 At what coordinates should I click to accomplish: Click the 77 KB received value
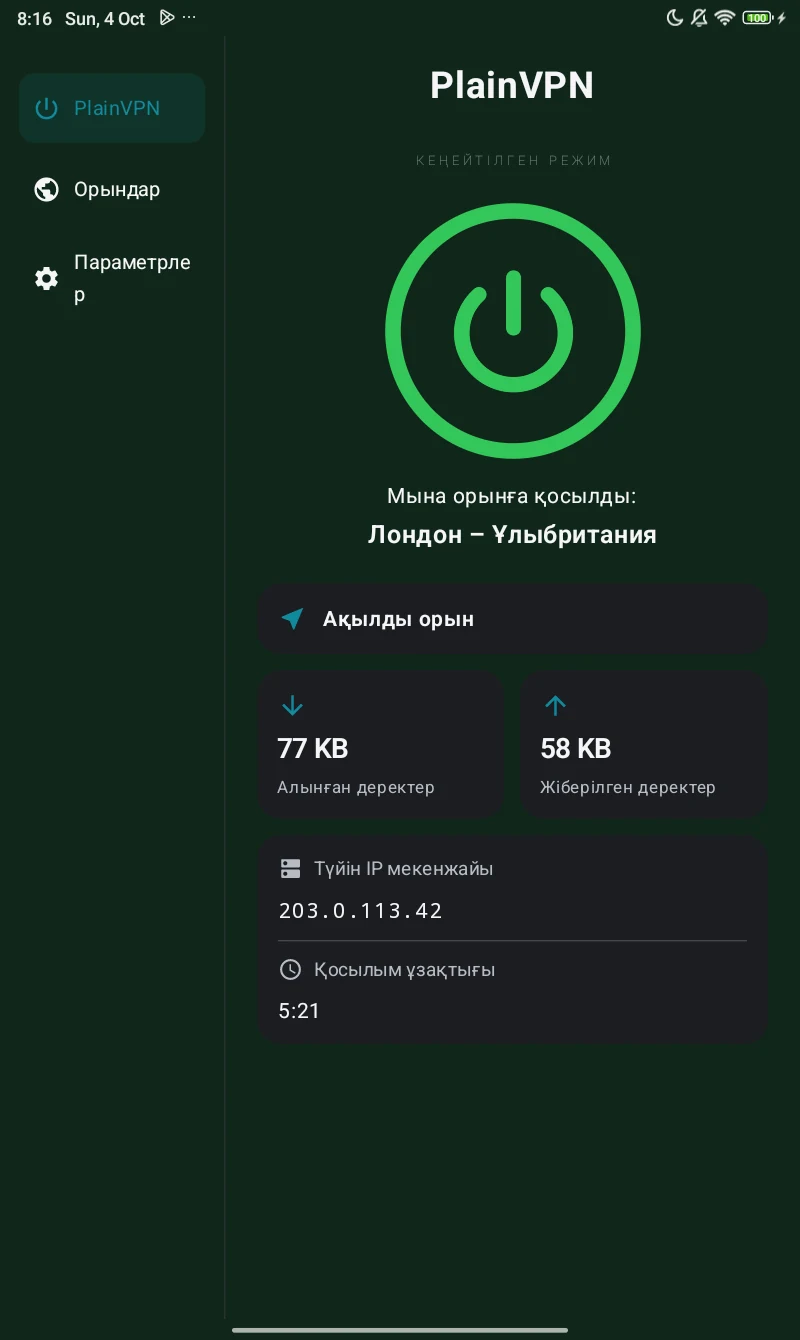tap(313, 748)
